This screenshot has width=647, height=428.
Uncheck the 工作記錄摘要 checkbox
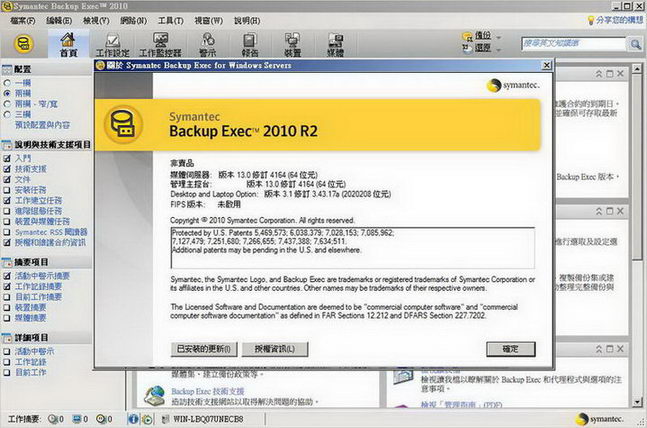tap(7, 286)
